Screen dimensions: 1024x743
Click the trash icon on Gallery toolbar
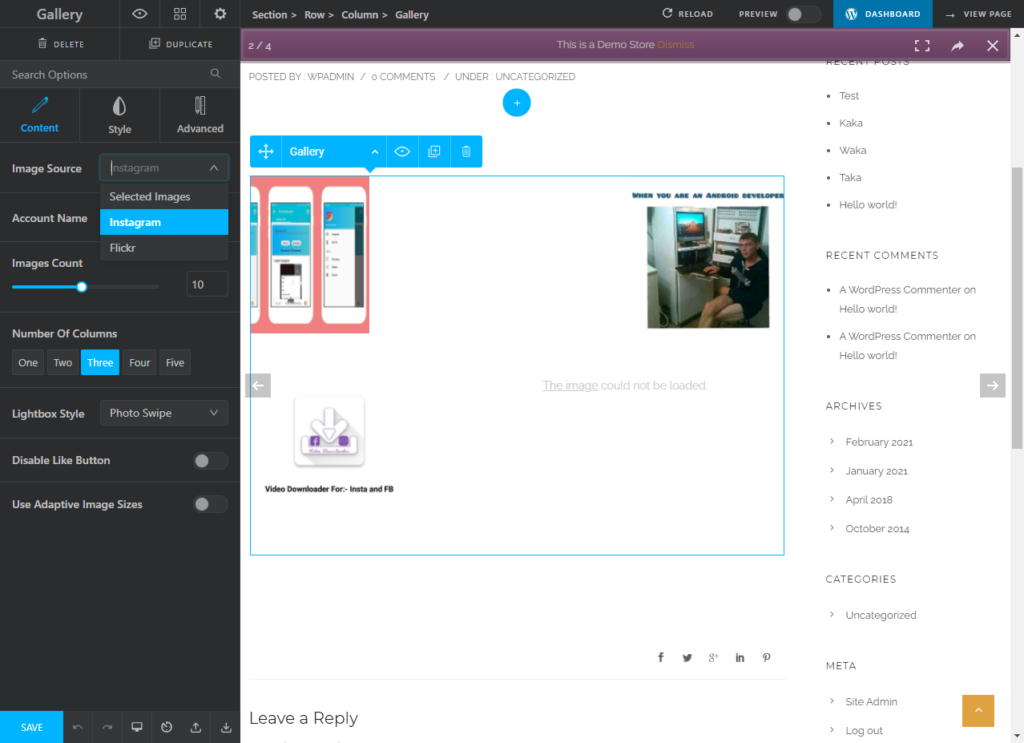pos(466,151)
